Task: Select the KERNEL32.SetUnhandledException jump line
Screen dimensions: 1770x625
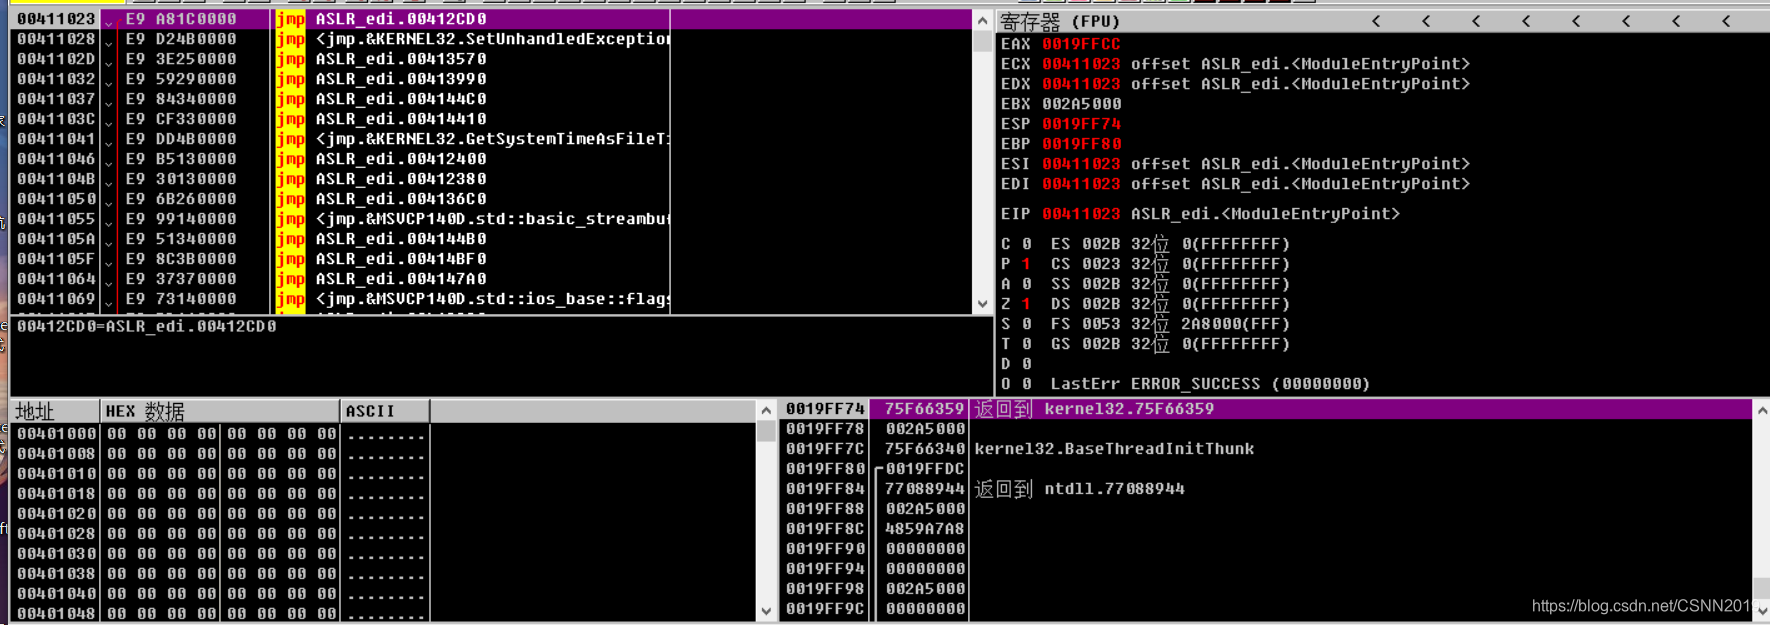Action: click(x=473, y=39)
